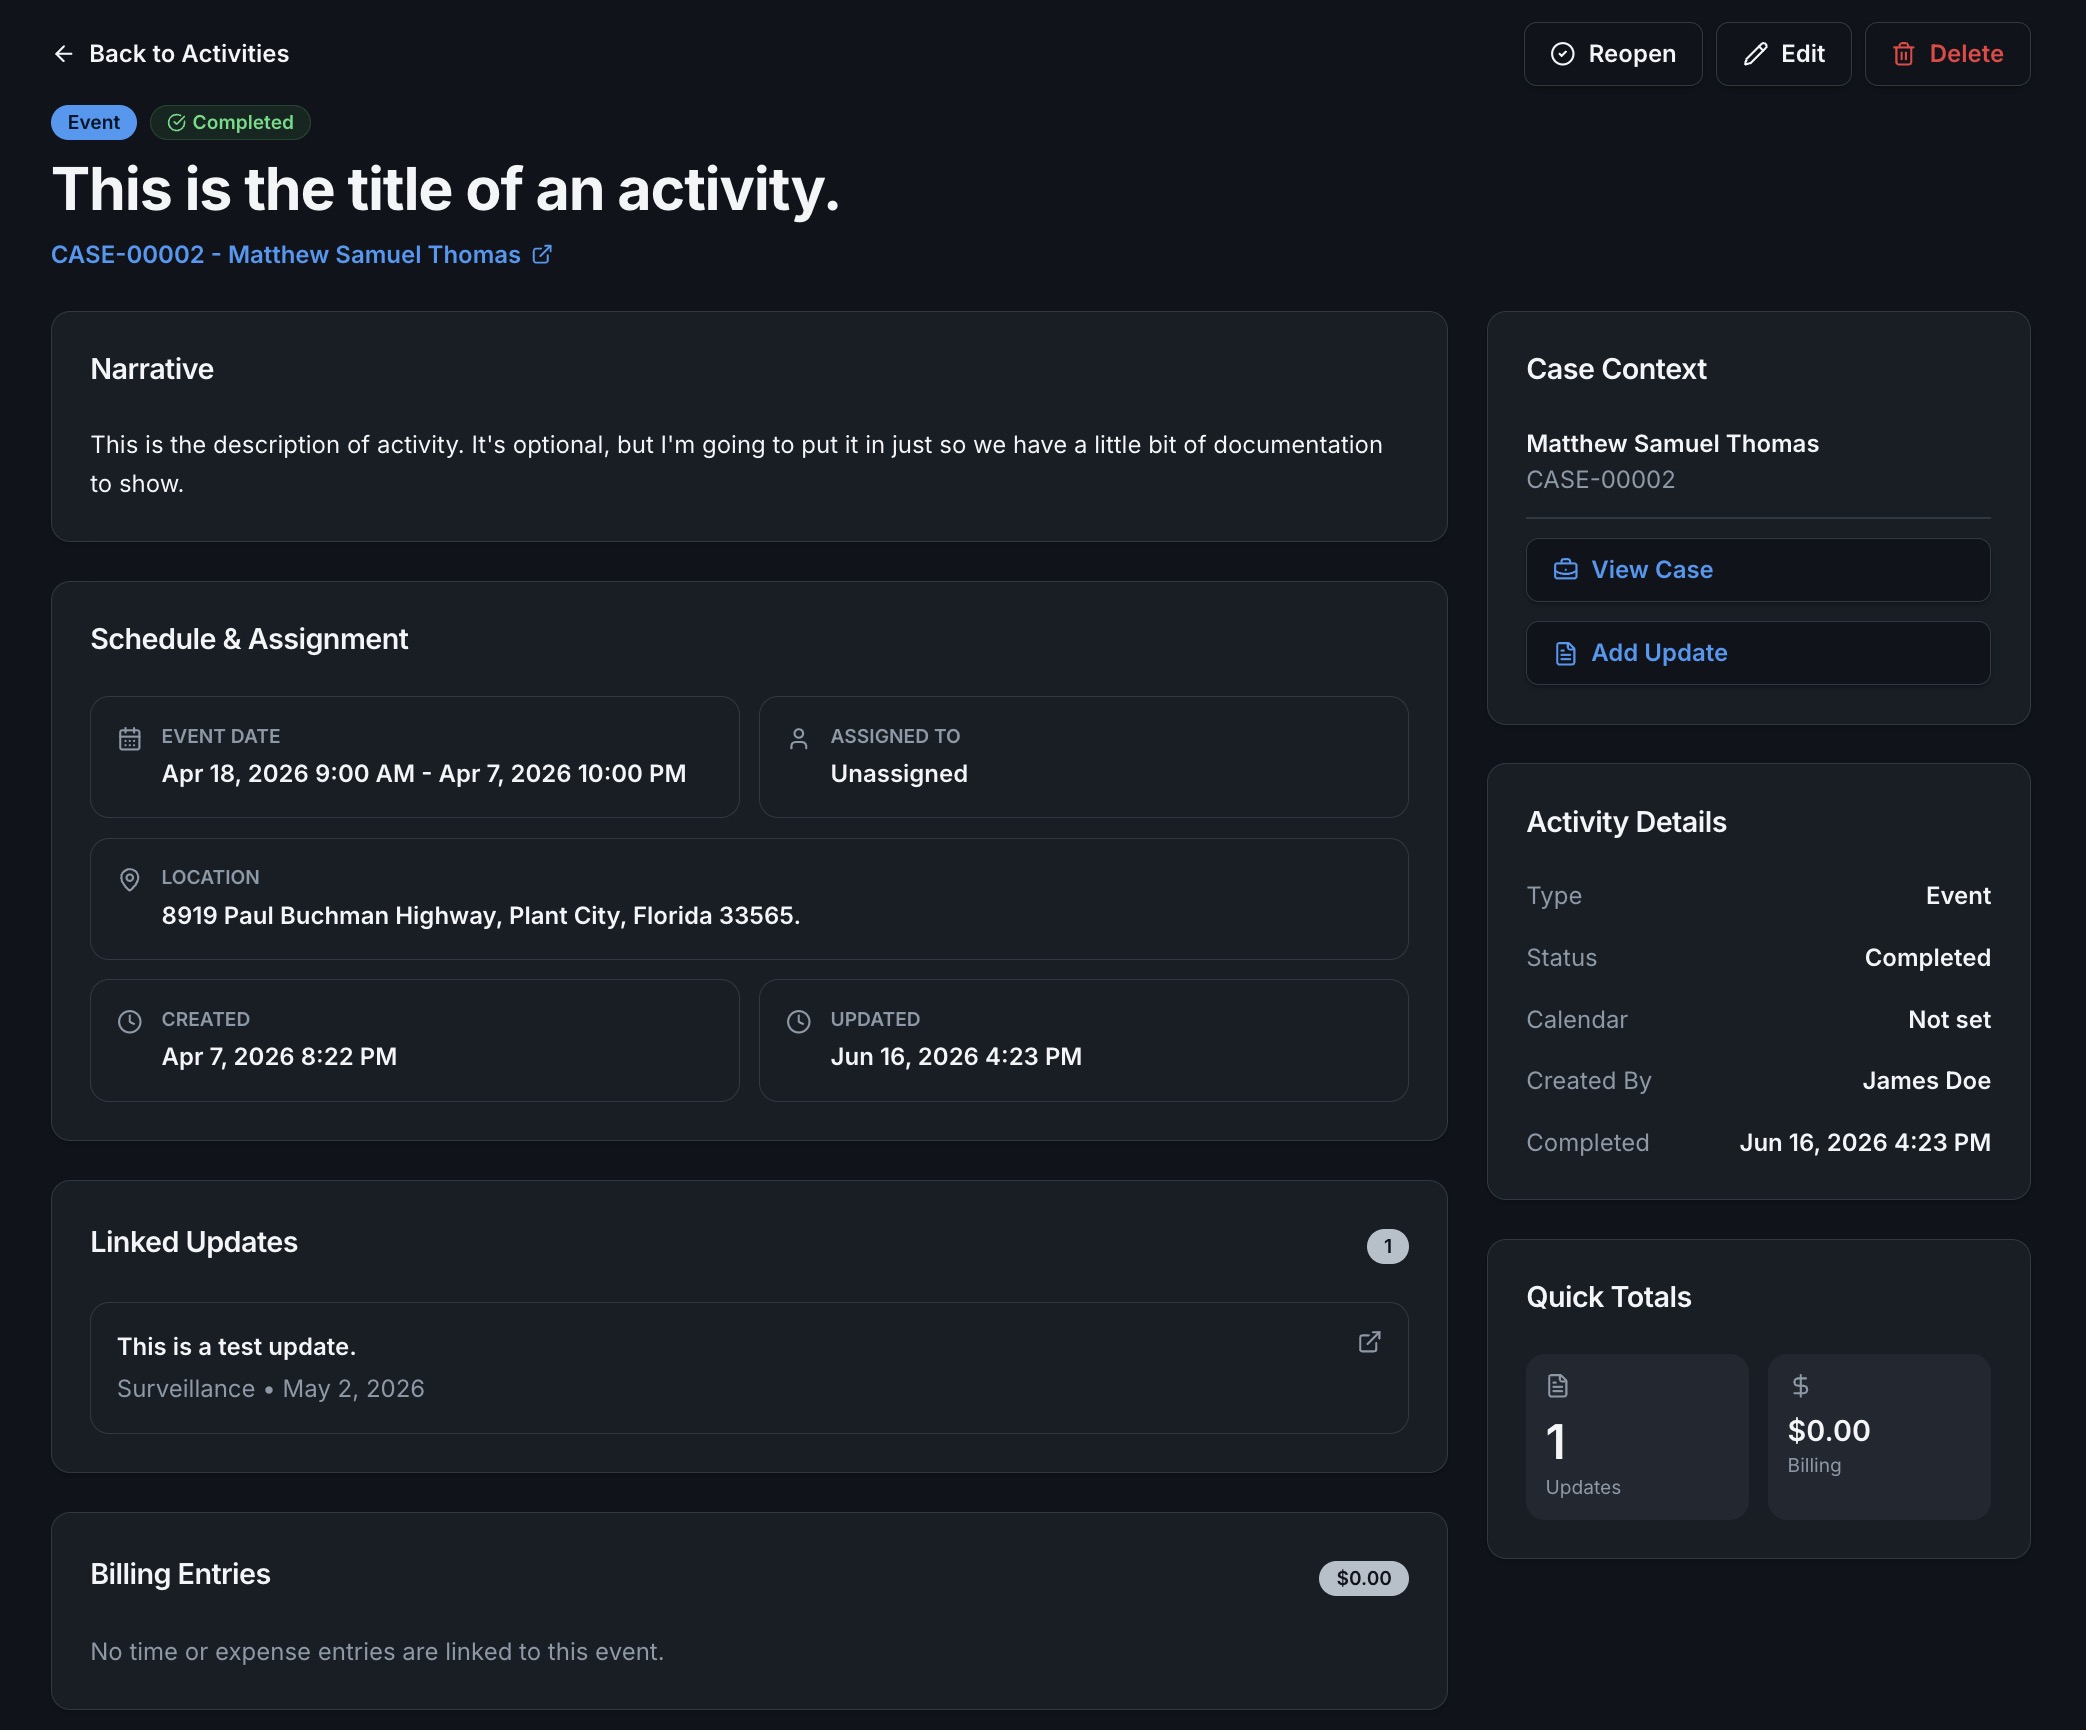The image size is (2086, 1730).
Task: Click the Completed status badge
Action: coord(230,122)
